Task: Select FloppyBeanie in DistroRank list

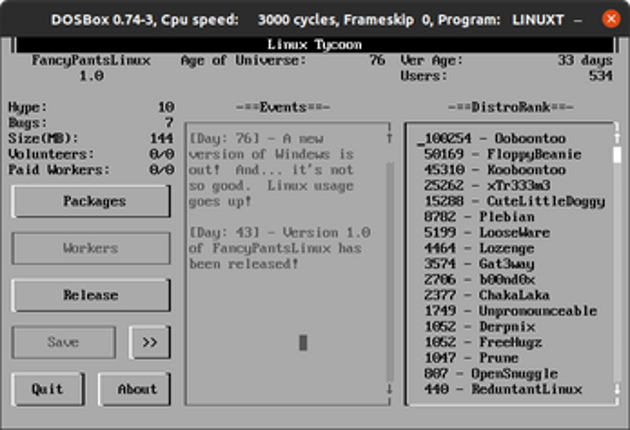Action: point(503,154)
